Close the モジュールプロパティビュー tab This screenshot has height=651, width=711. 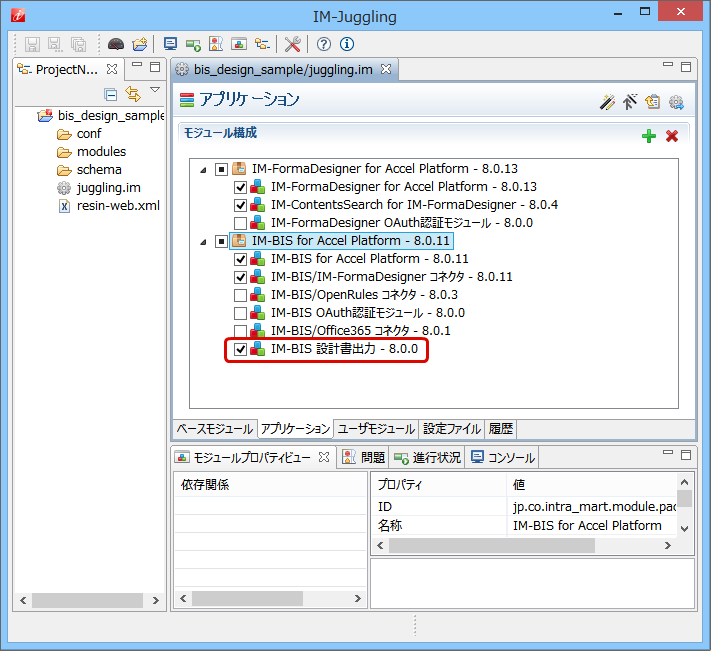pyautogui.click(x=324, y=457)
